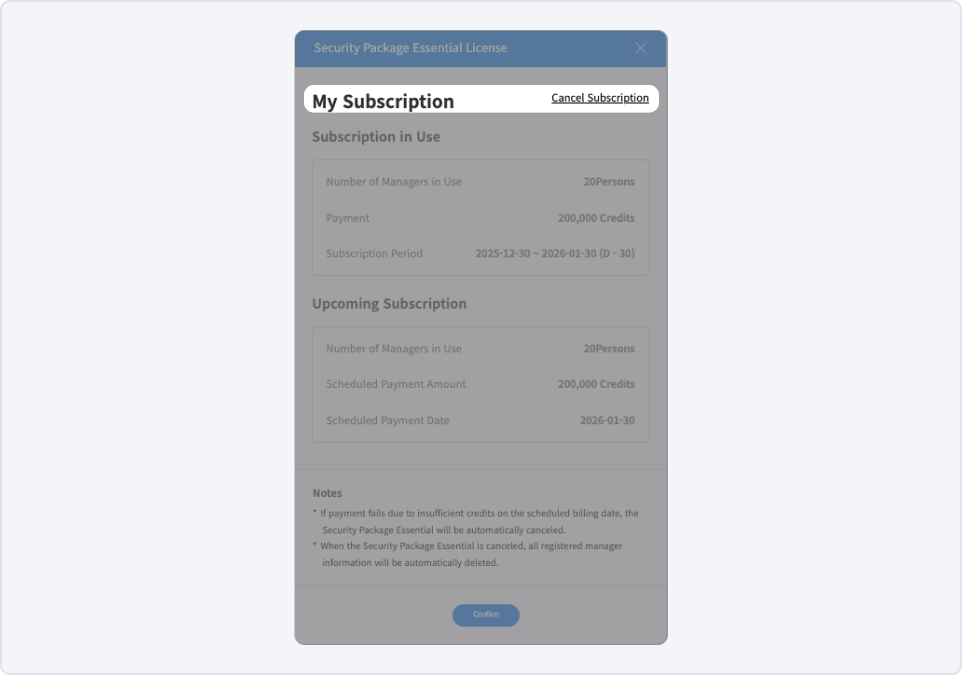The image size is (962, 675).
Task: Click the Subscription Period label
Action: tap(374, 253)
